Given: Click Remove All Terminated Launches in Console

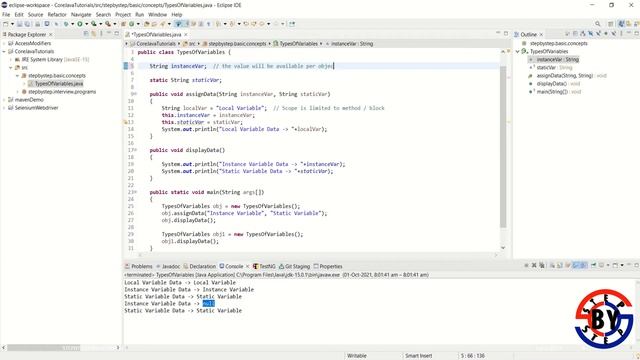Looking at the screenshot, I should [x=542, y=266].
